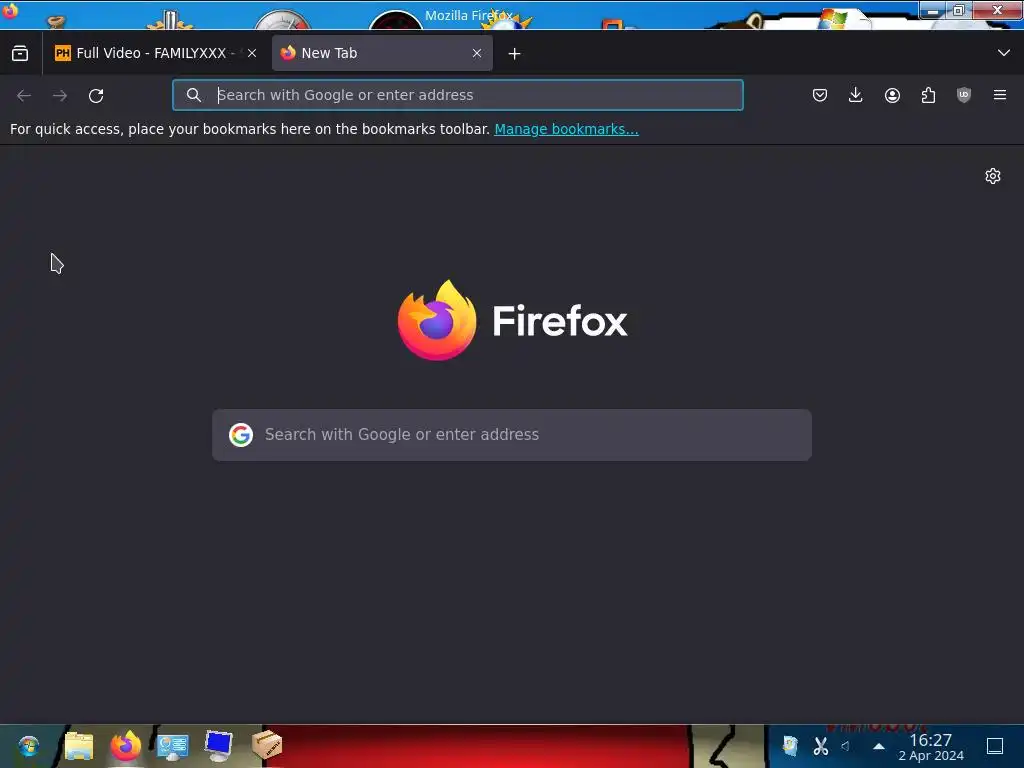Click the scissors clipboard tray icon
Screen dimensions: 1024x768
pos(820,746)
